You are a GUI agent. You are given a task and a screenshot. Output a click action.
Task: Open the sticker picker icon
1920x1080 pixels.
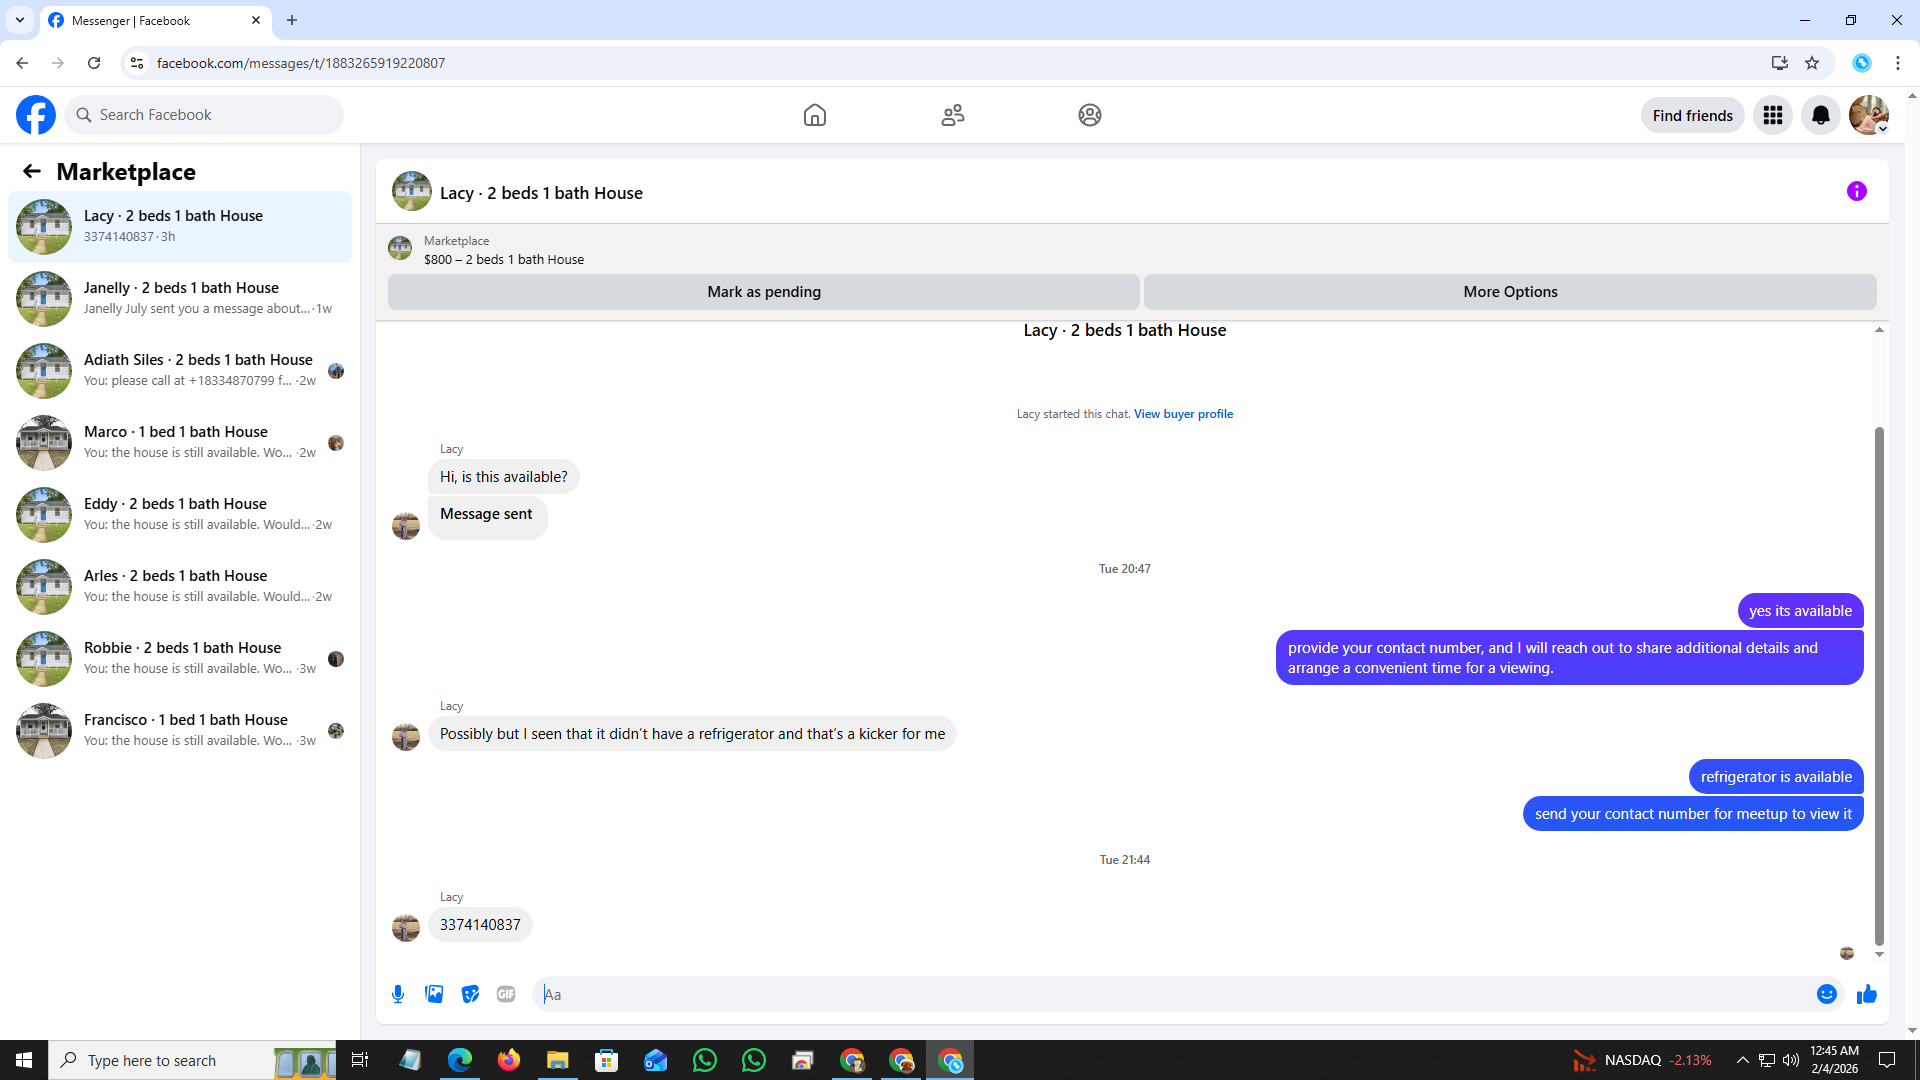pyautogui.click(x=470, y=994)
